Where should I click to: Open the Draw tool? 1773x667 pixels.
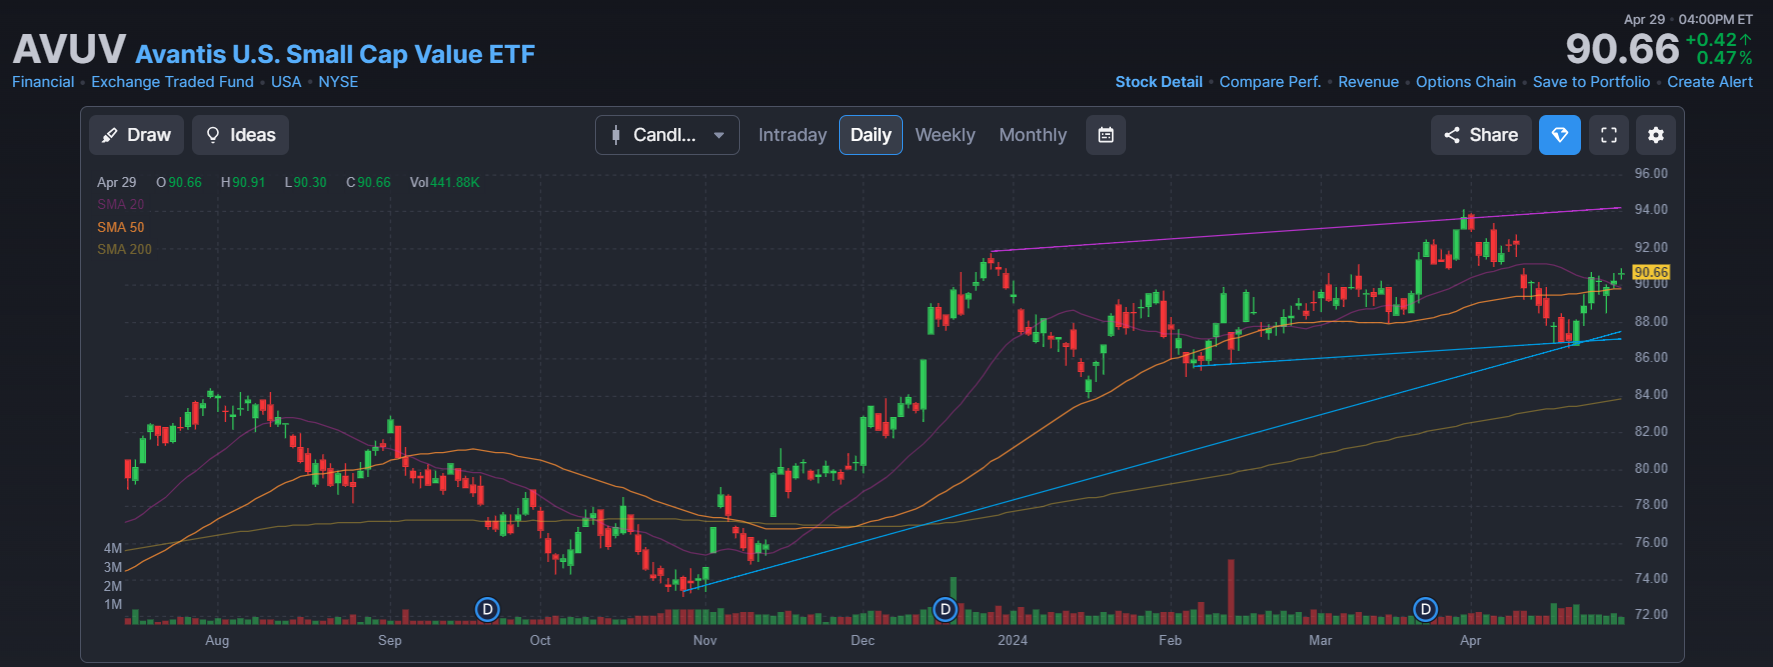136,135
